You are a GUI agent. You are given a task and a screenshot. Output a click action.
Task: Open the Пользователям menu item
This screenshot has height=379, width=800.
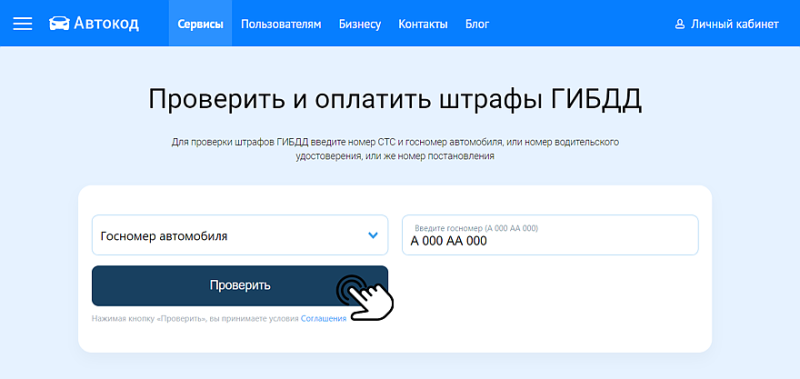[281, 24]
